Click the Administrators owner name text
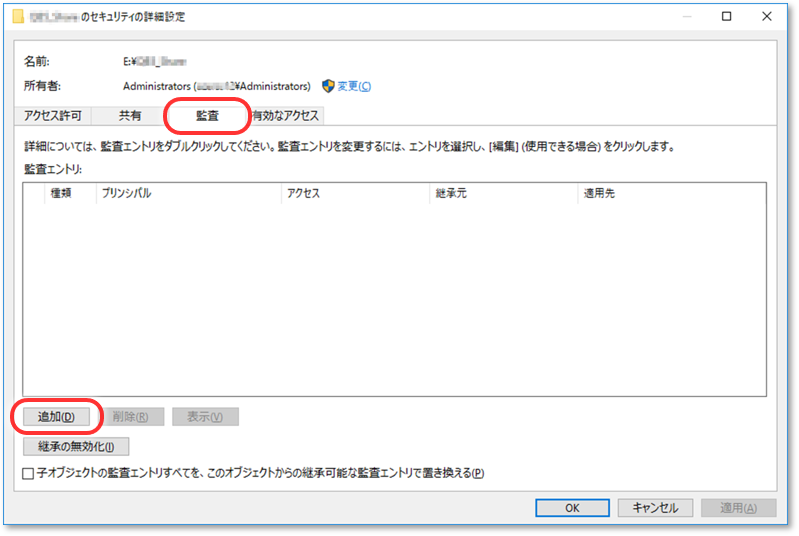799x536 pixels. coord(217,86)
